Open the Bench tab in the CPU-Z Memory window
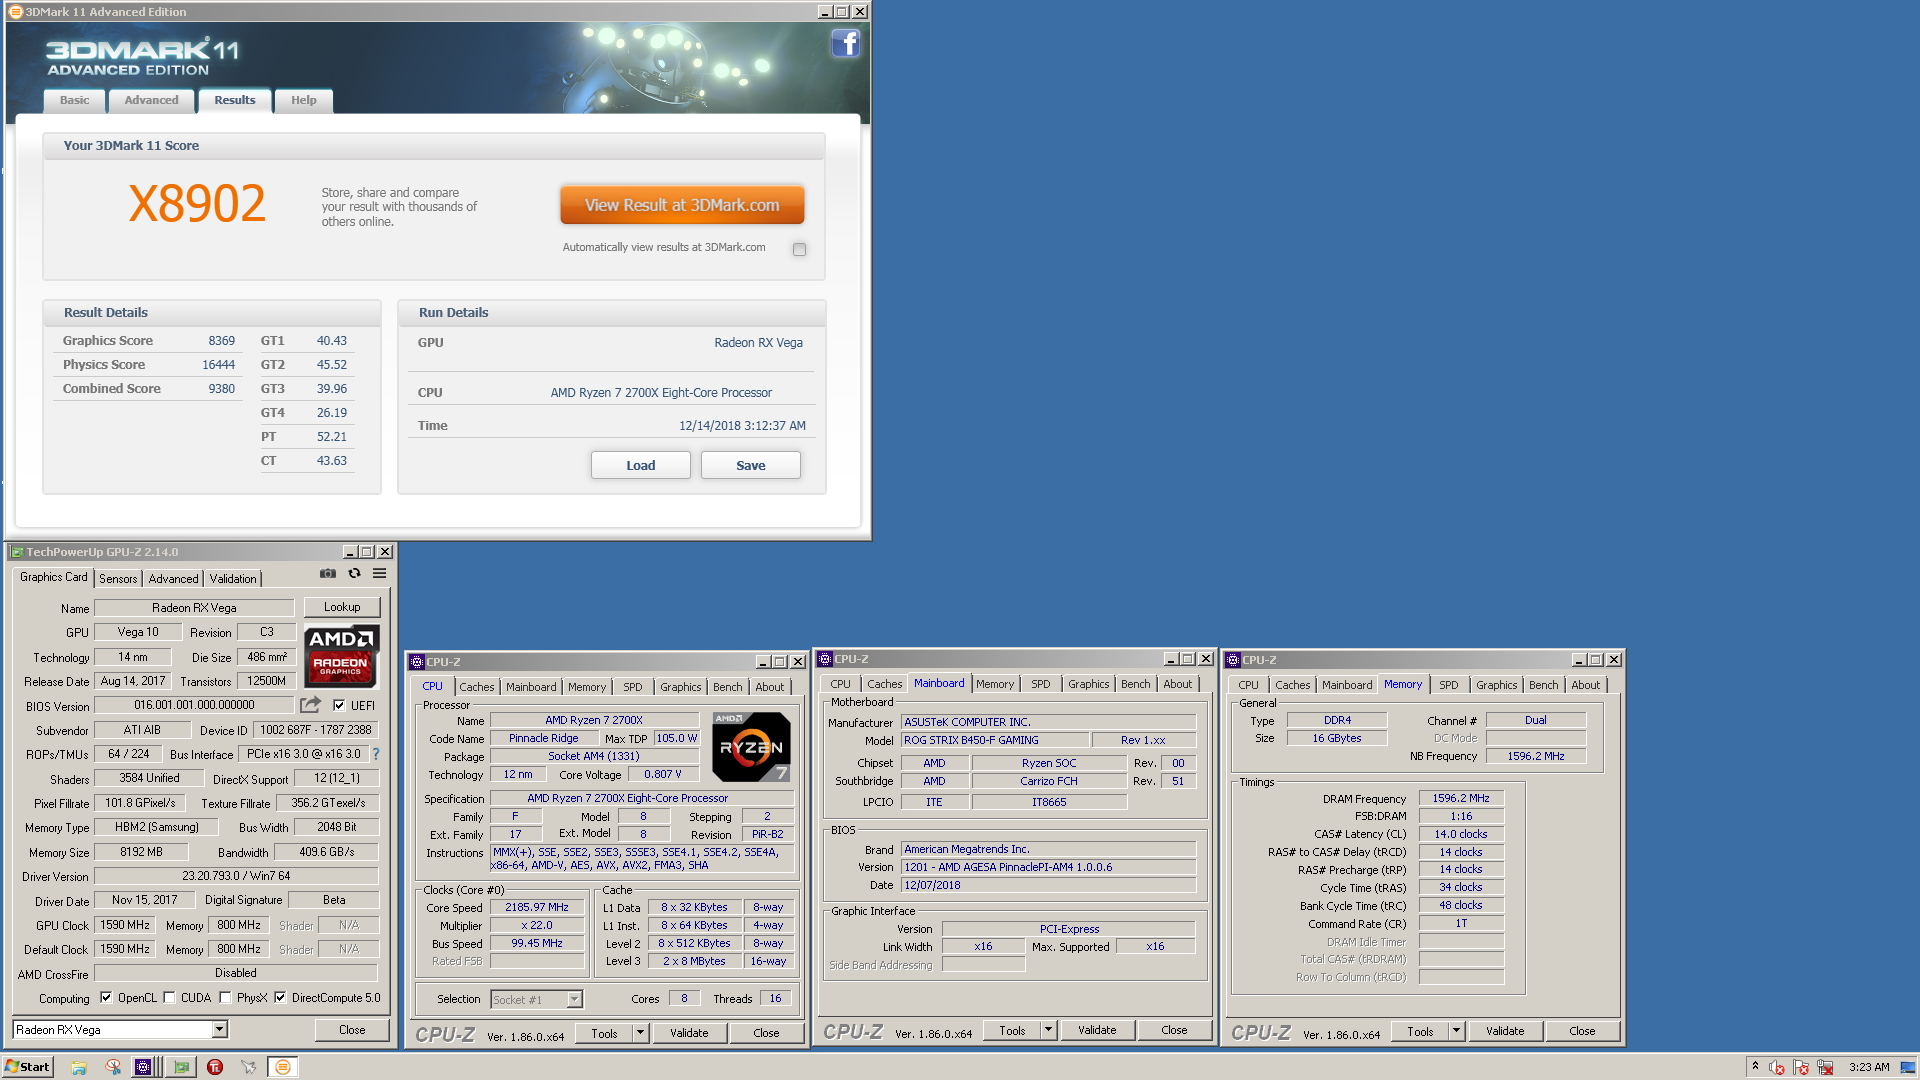Viewport: 1920px width, 1080px height. 1543,685
